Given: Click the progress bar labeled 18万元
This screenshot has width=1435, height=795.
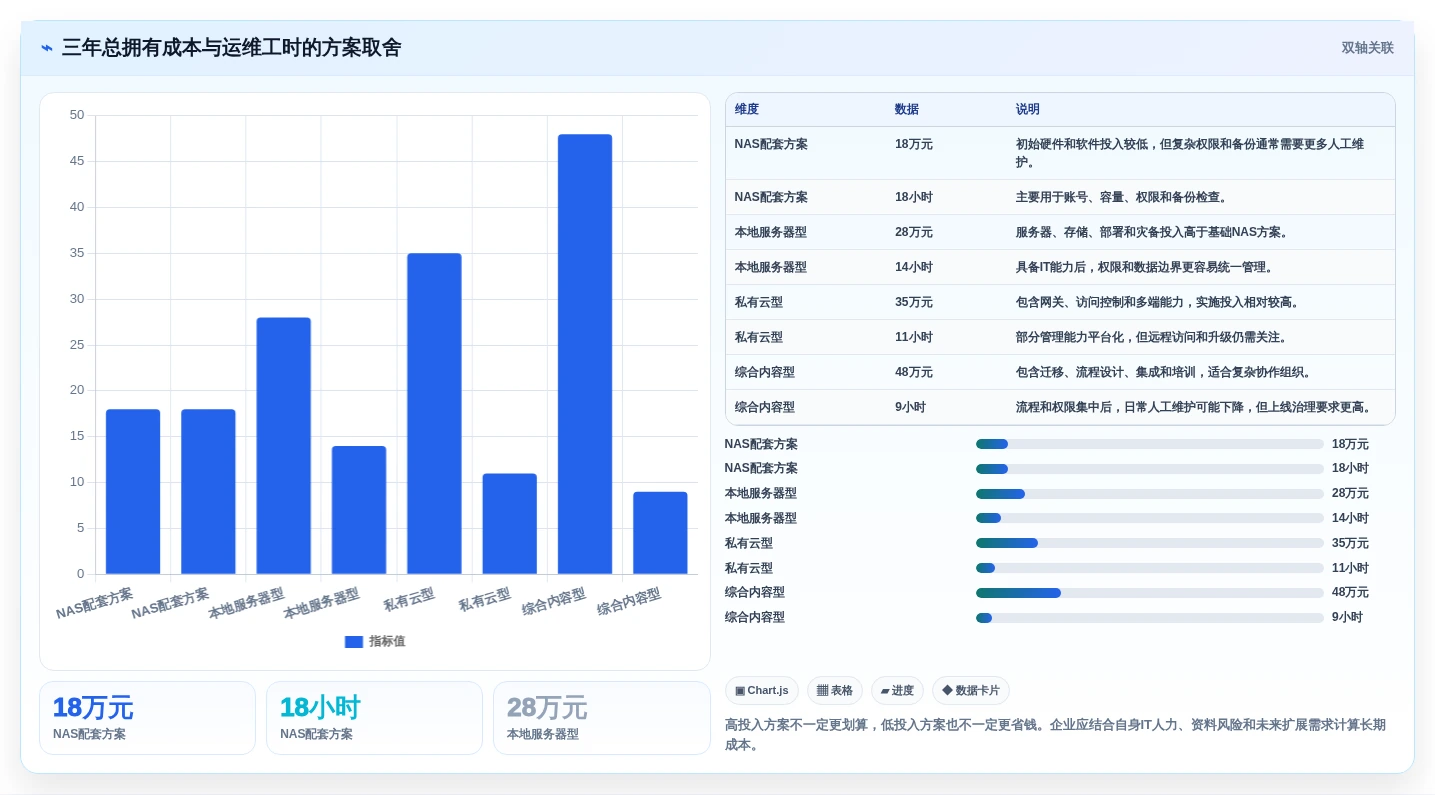Looking at the screenshot, I should pos(1150,444).
